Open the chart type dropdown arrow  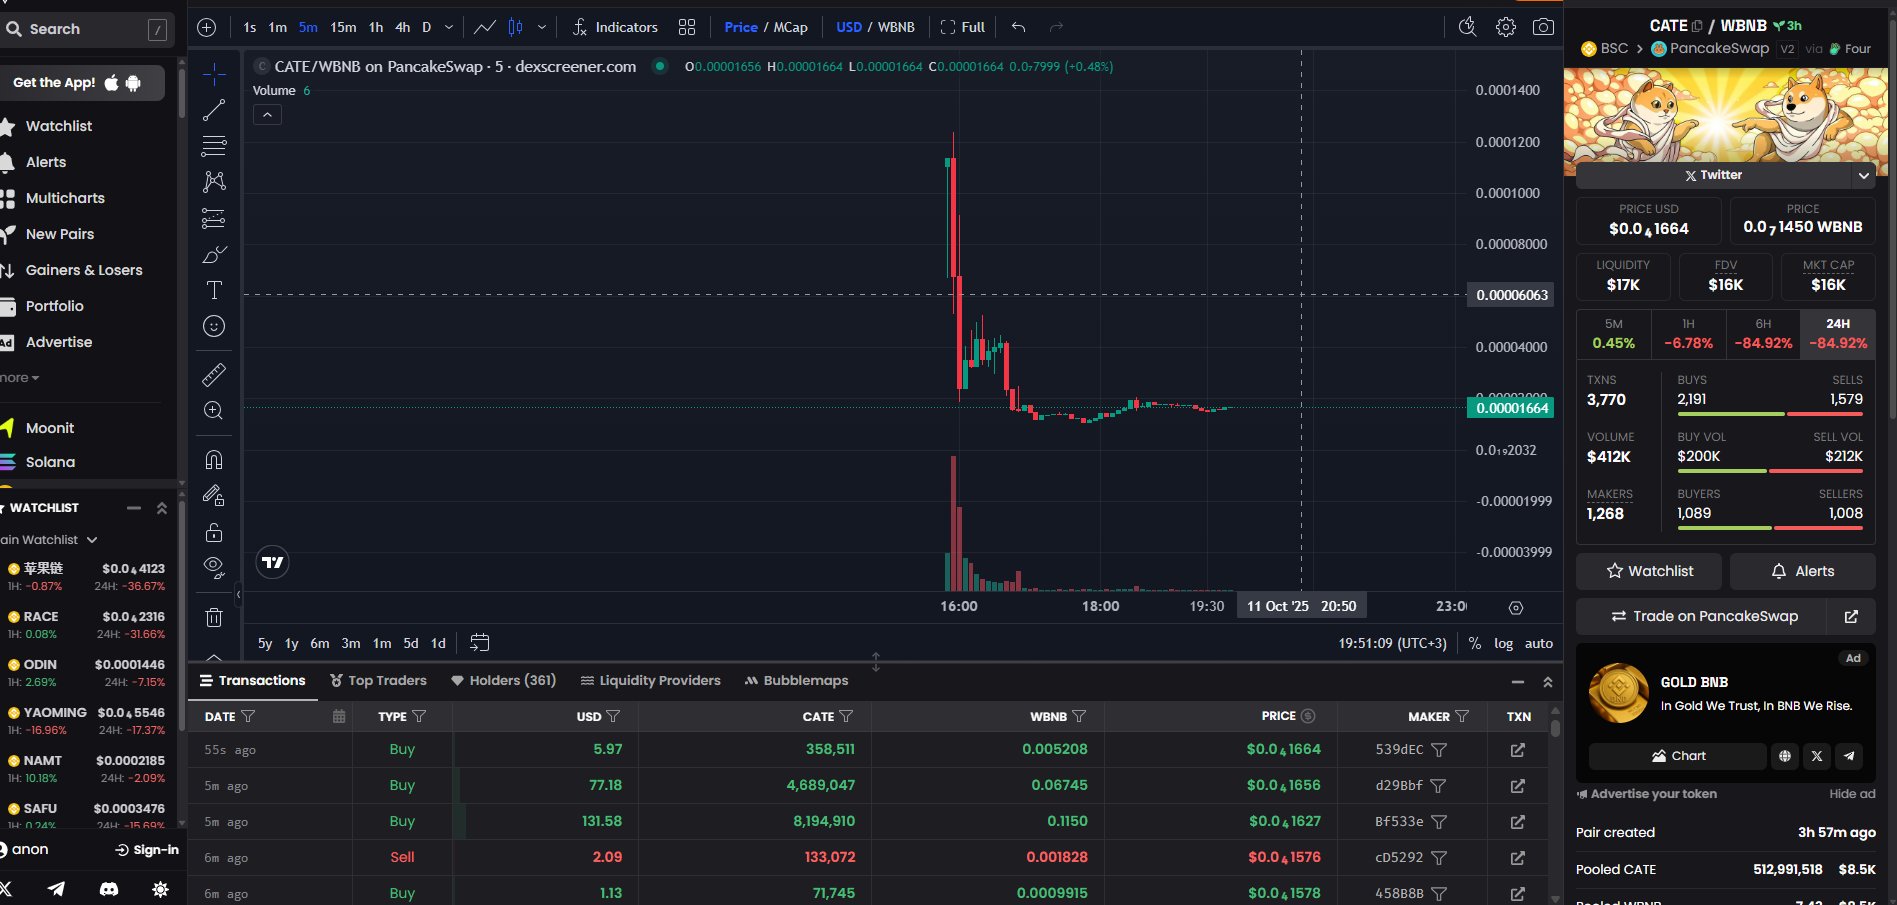(x=542, y=27)
